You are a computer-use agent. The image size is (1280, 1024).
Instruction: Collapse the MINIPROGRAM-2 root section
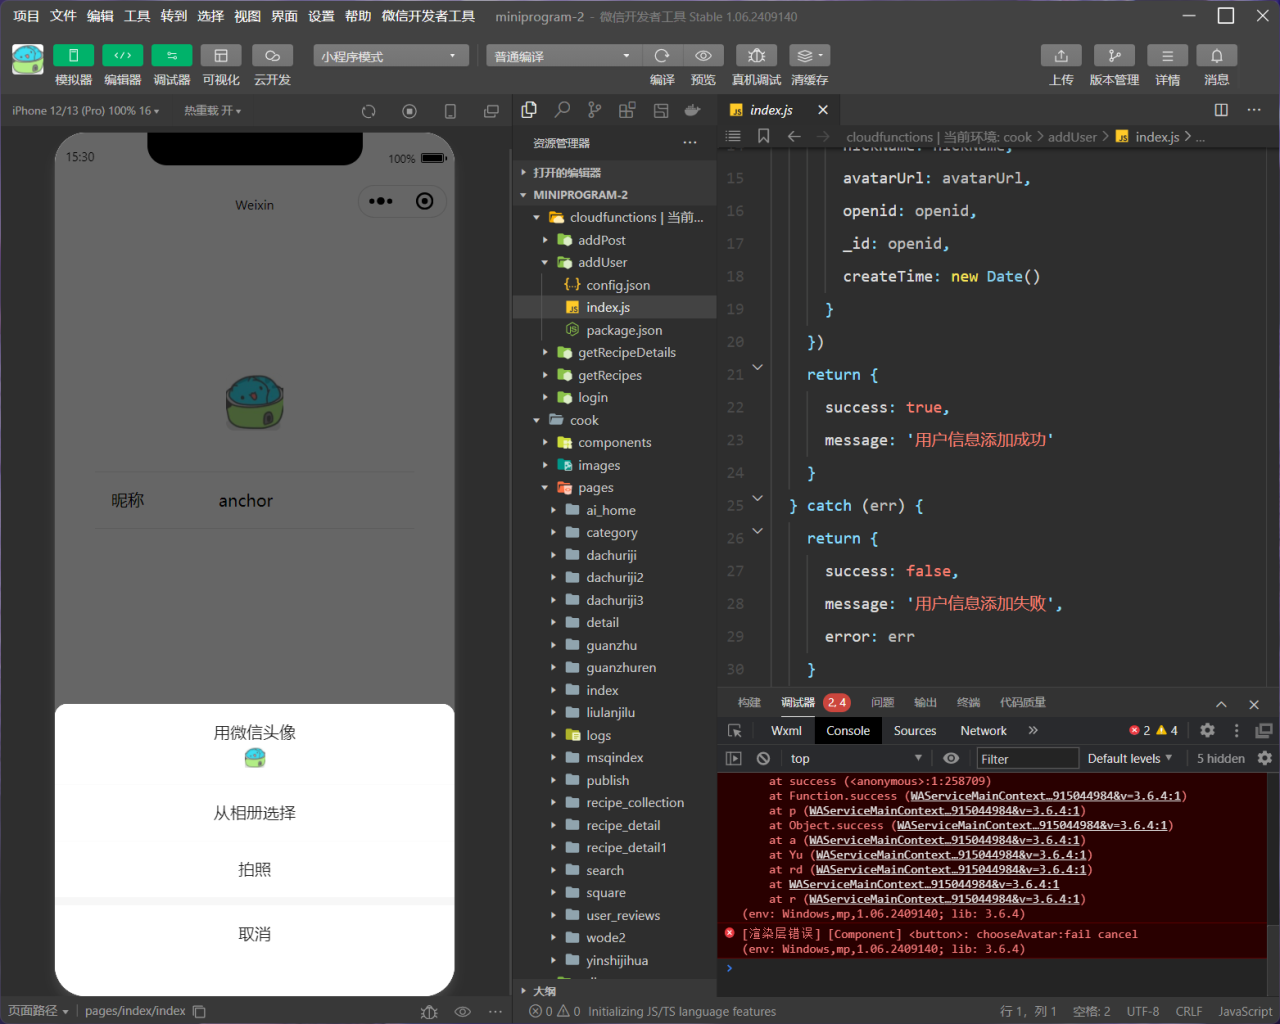[x=615, y=195]
